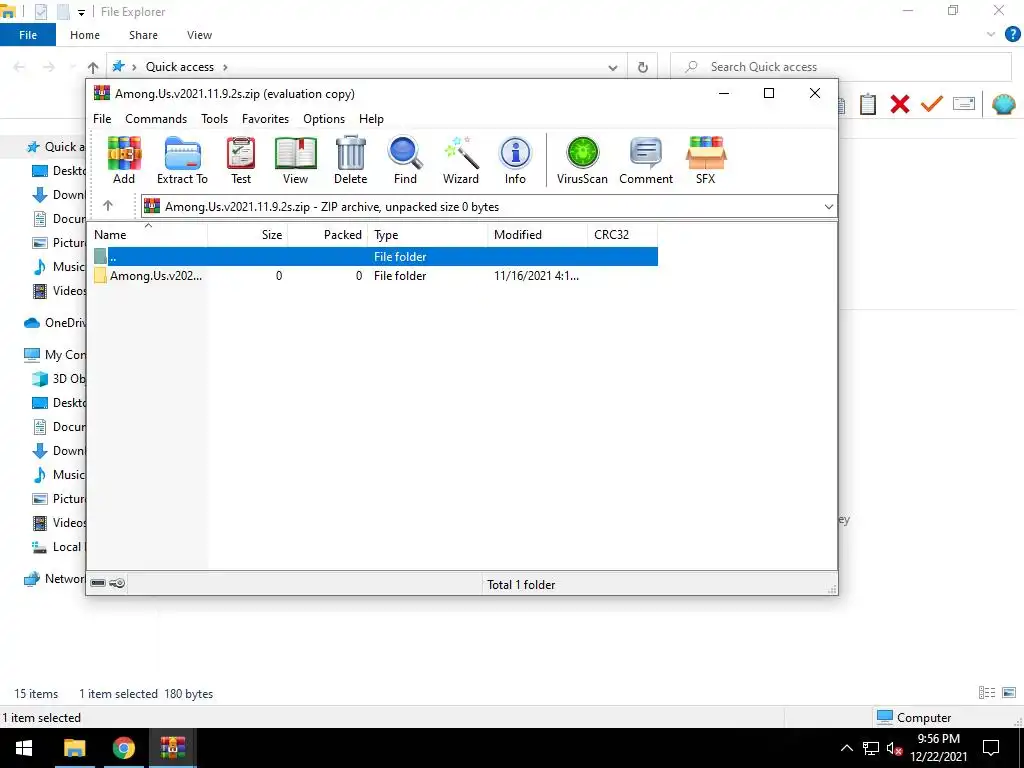Launch the Wizard tool
Screen dimensions: 1024x768
460,160
